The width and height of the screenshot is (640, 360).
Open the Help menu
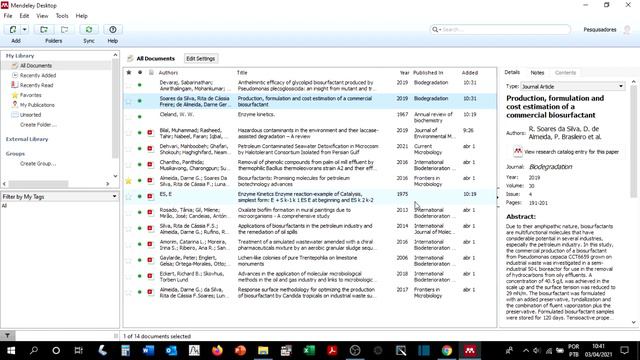coord(82,16)
